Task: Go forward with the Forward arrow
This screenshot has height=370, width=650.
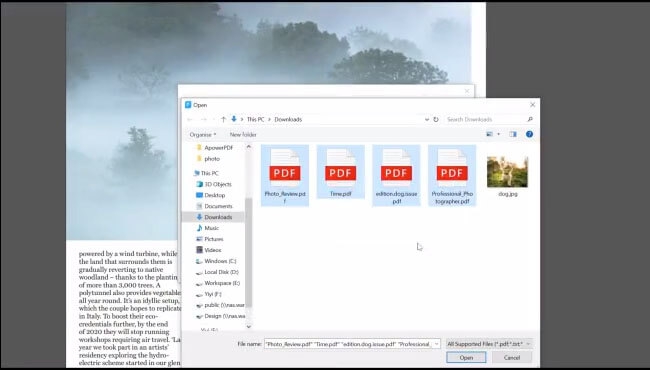Action: click(x=204, y=119)
